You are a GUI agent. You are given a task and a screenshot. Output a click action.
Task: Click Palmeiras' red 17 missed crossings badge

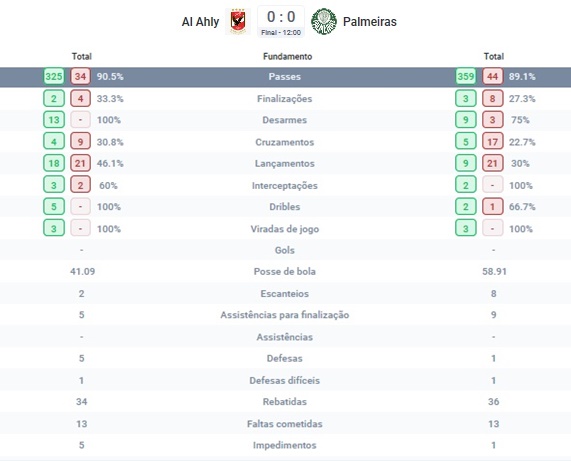click(493, 142)
